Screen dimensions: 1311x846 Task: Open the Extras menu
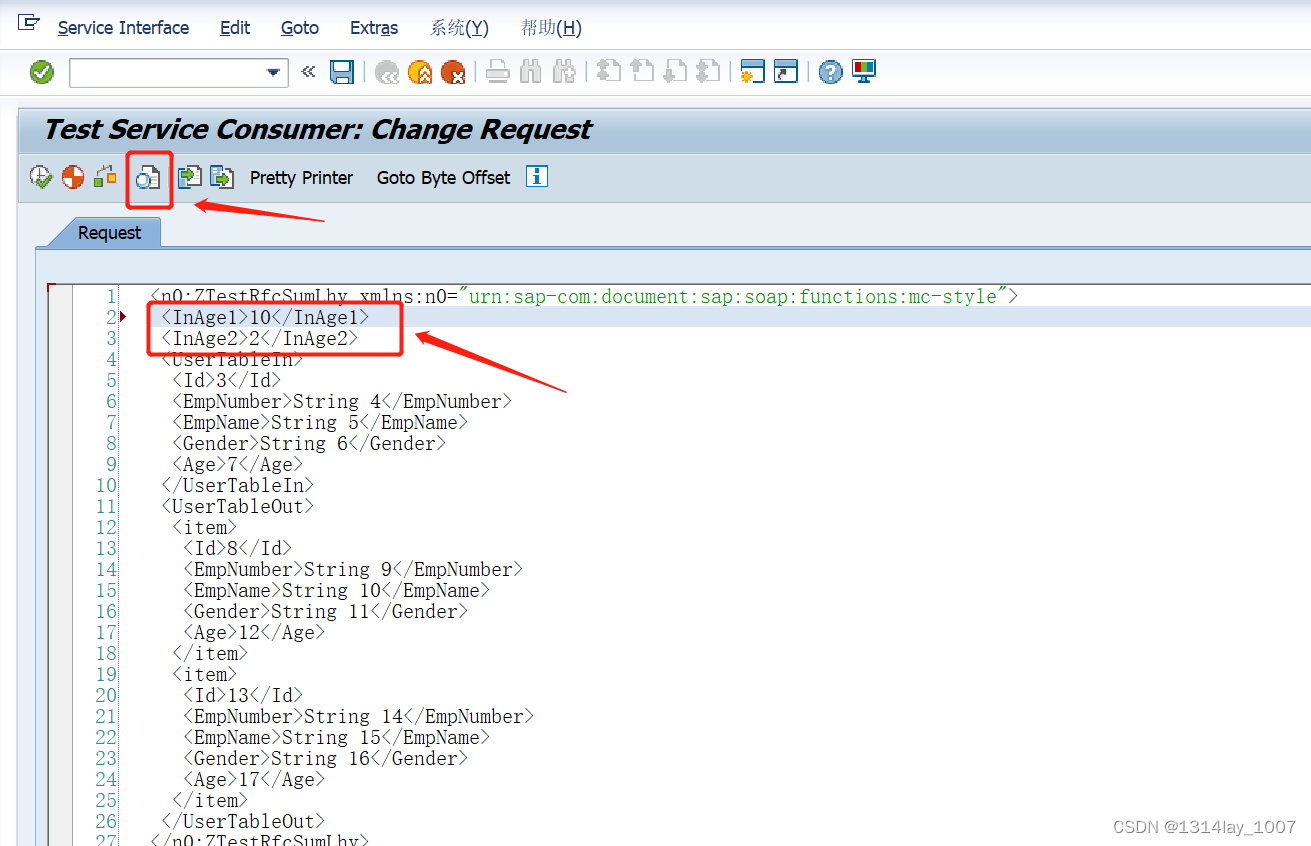[374, 28]
